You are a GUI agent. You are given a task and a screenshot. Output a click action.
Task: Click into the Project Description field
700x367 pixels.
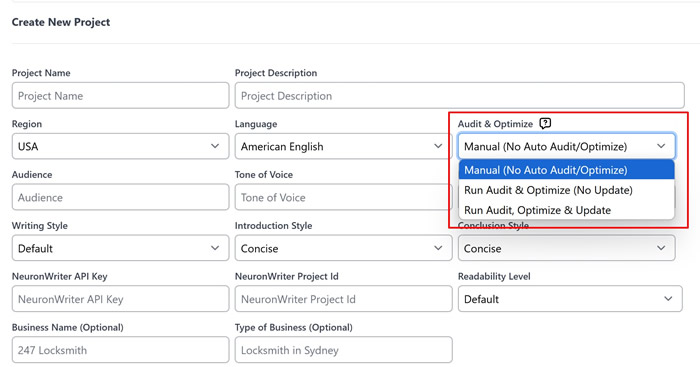click(459, 96)
